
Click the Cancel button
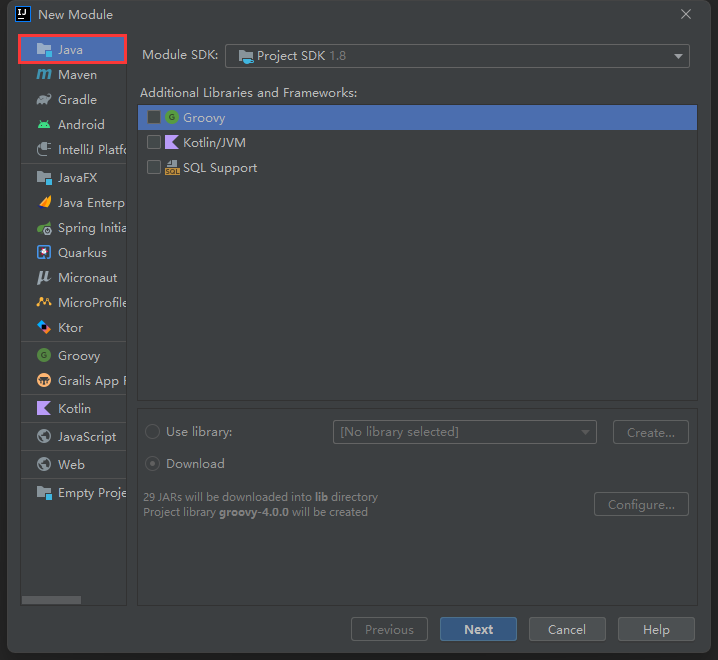point(567,629)
